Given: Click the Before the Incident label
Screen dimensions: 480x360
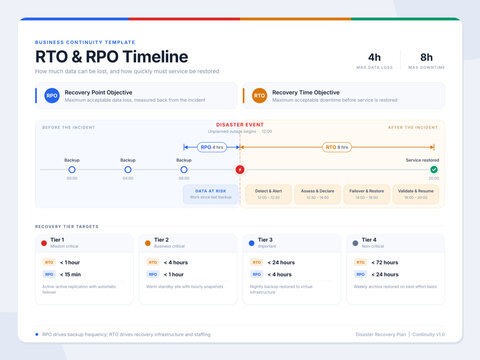Looking at the screenshot, I should (x=68, y=127).
